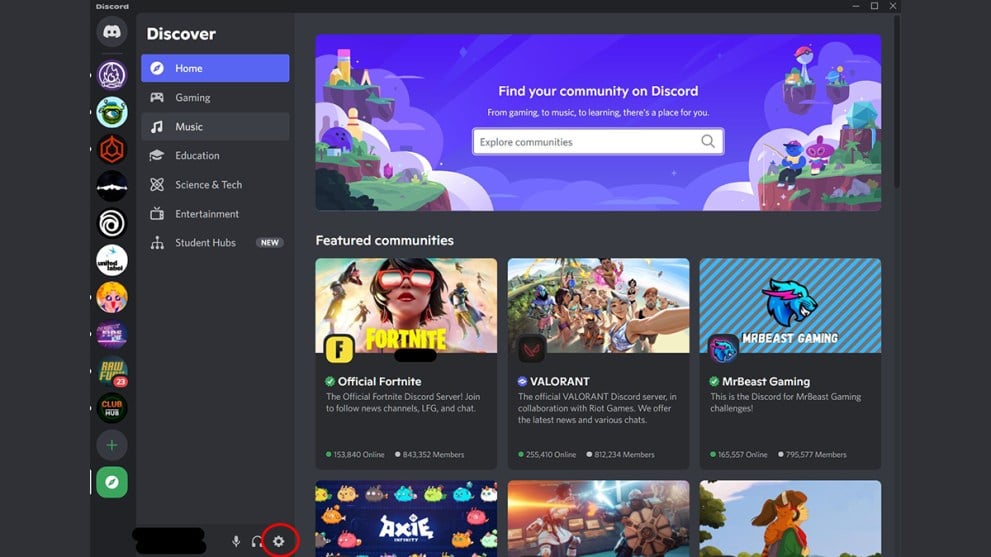Image resolution: width=991 pixels, height=557 pixels.
Task: Click the Add a Server plus button
Action: (x=112, y=445)
